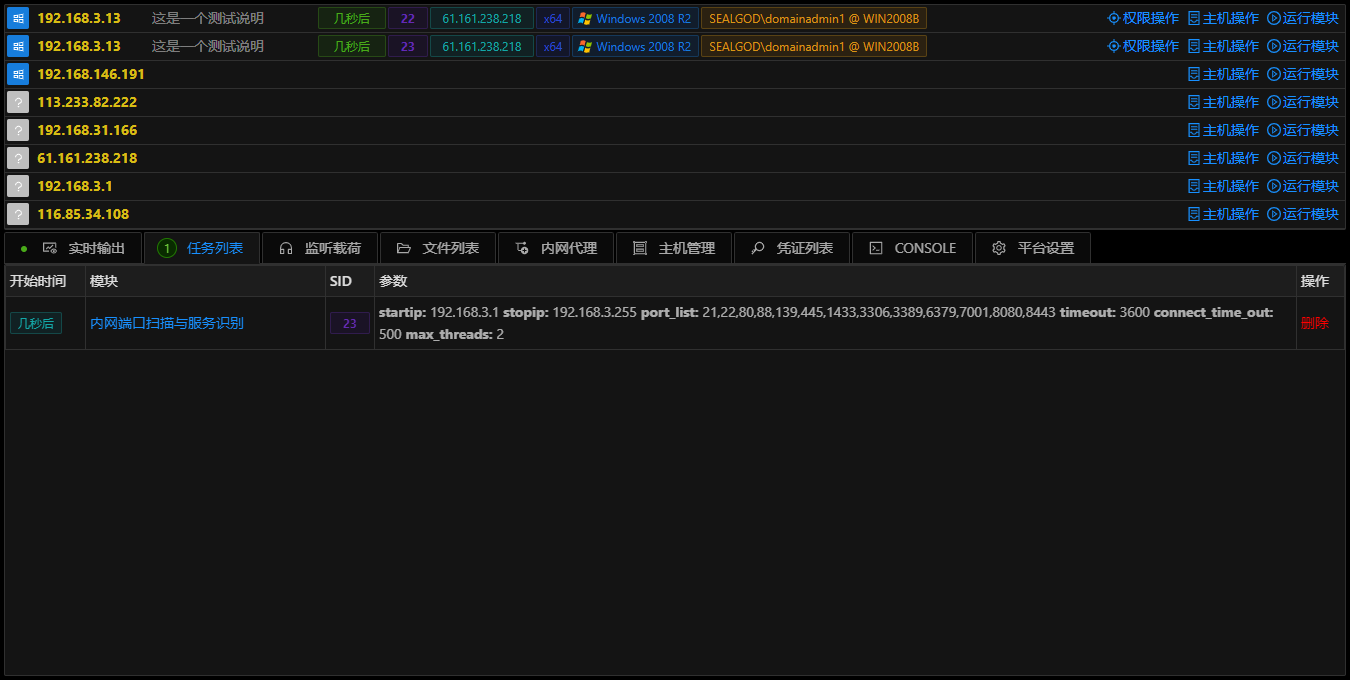Show the 凭证列表 tab

point(791,248)
